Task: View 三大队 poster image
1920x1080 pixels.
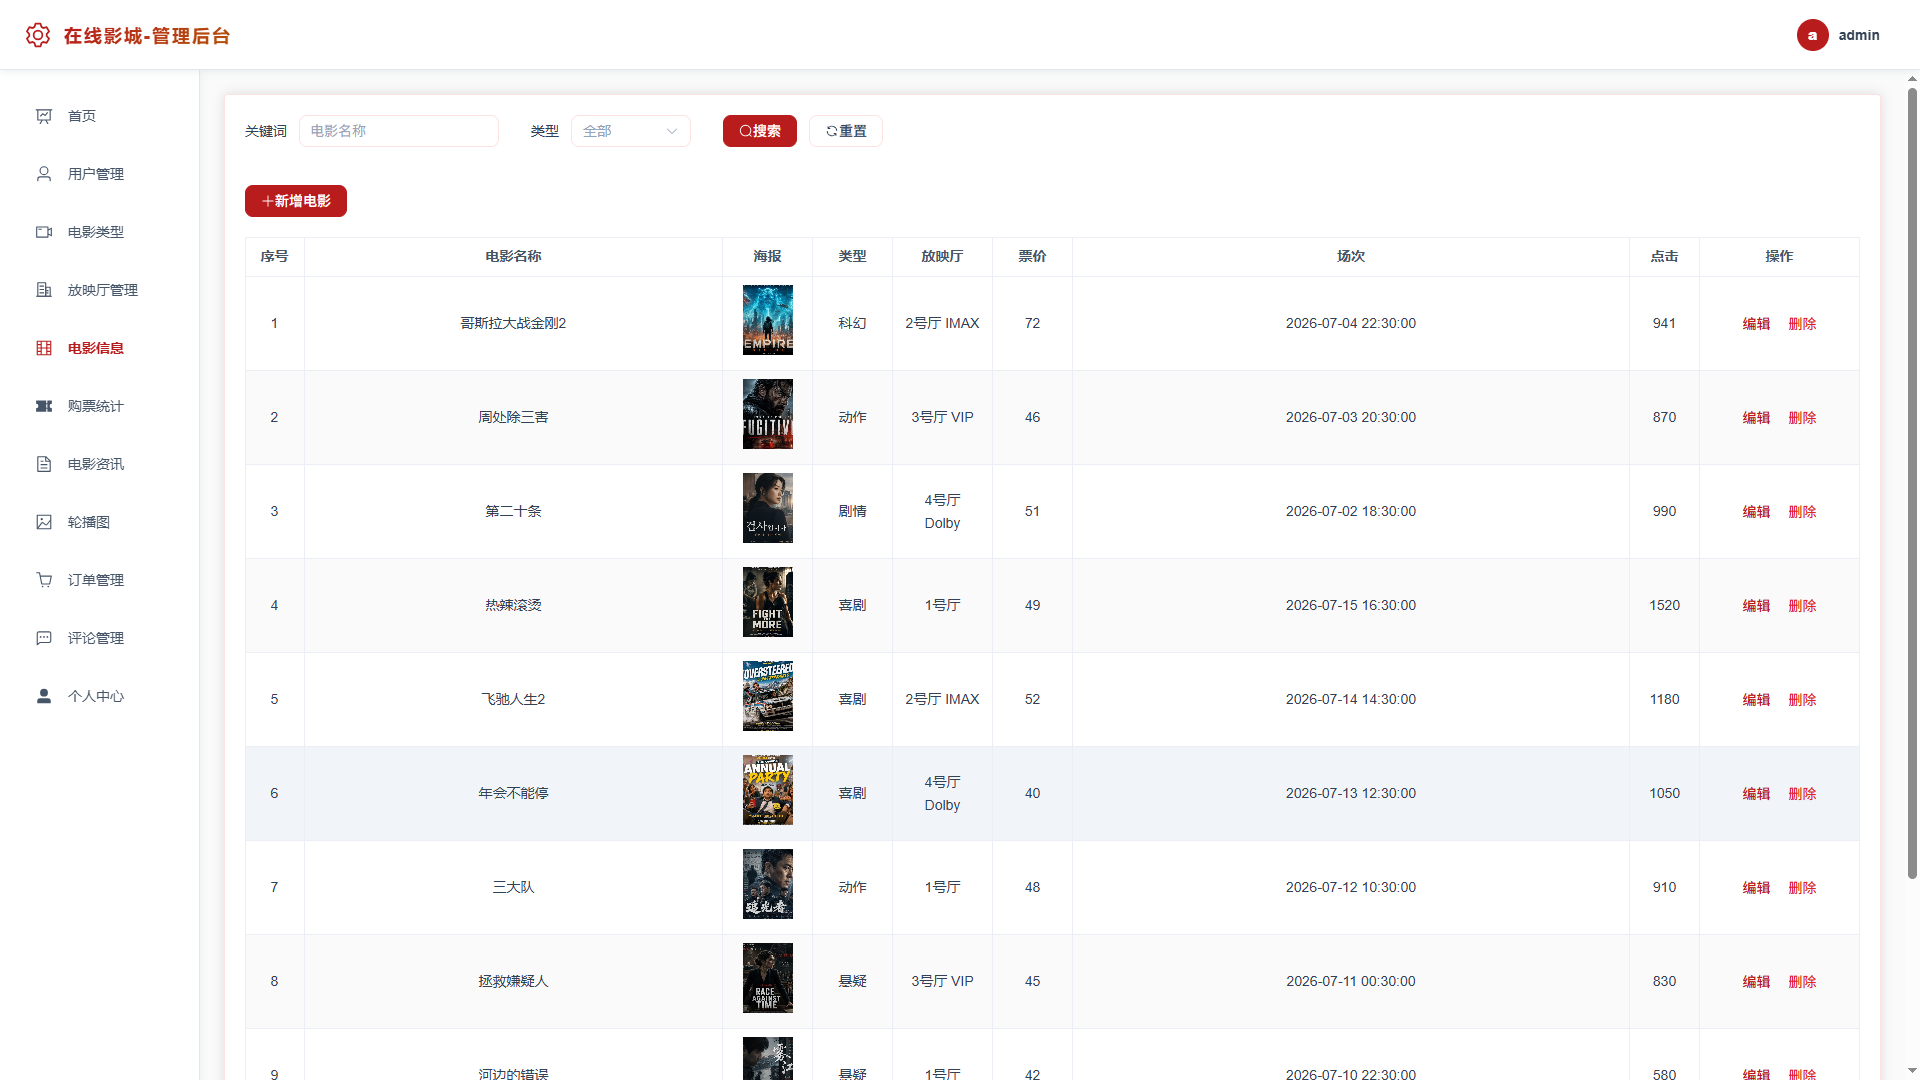Action: click(x=768, y=884)
